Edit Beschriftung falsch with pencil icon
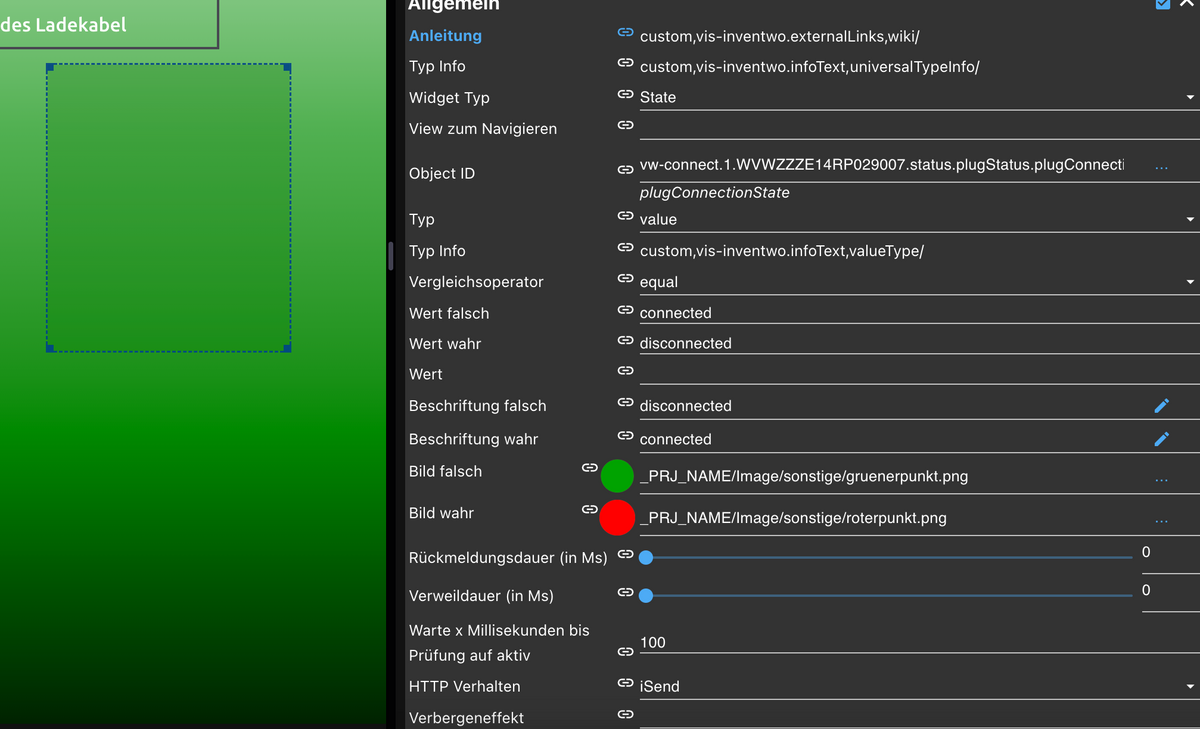 coord(1161,405)
